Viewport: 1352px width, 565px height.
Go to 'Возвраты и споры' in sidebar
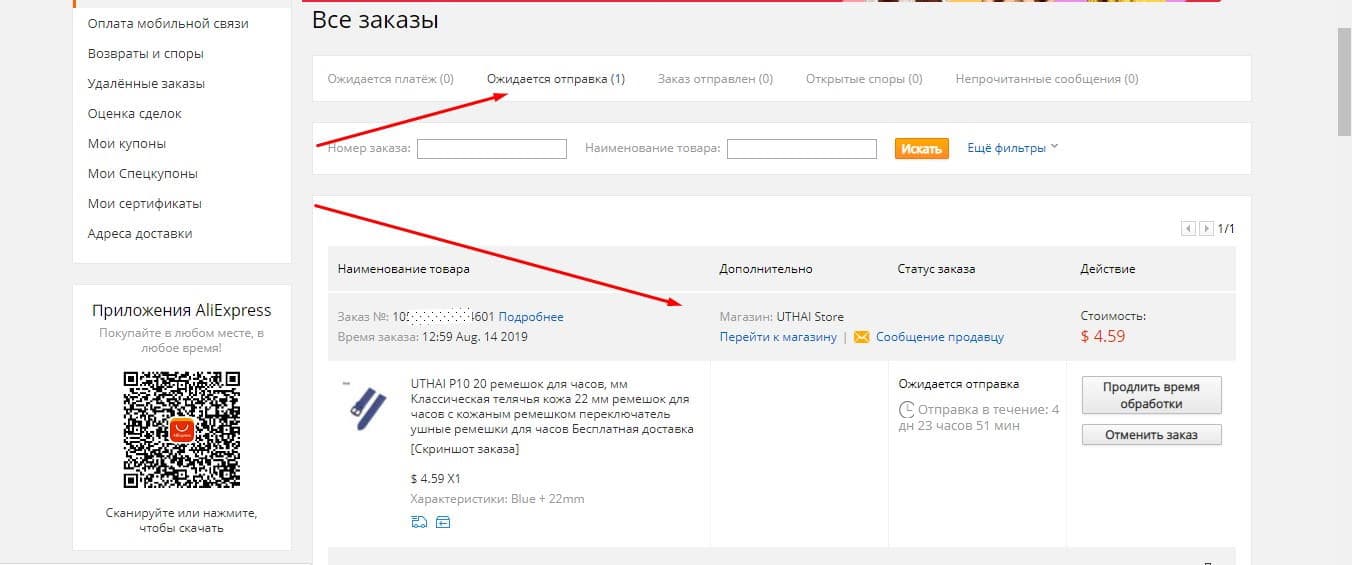coord(146,53)
